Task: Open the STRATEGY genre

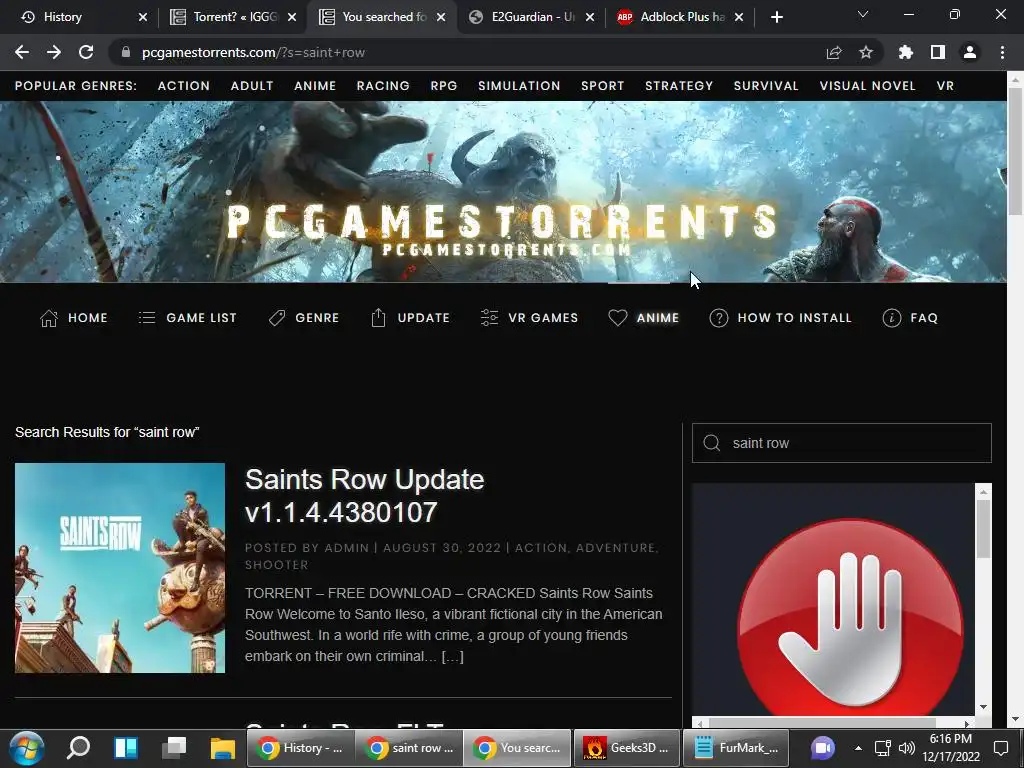Action: pyautogui.click(x=679, y=86)
